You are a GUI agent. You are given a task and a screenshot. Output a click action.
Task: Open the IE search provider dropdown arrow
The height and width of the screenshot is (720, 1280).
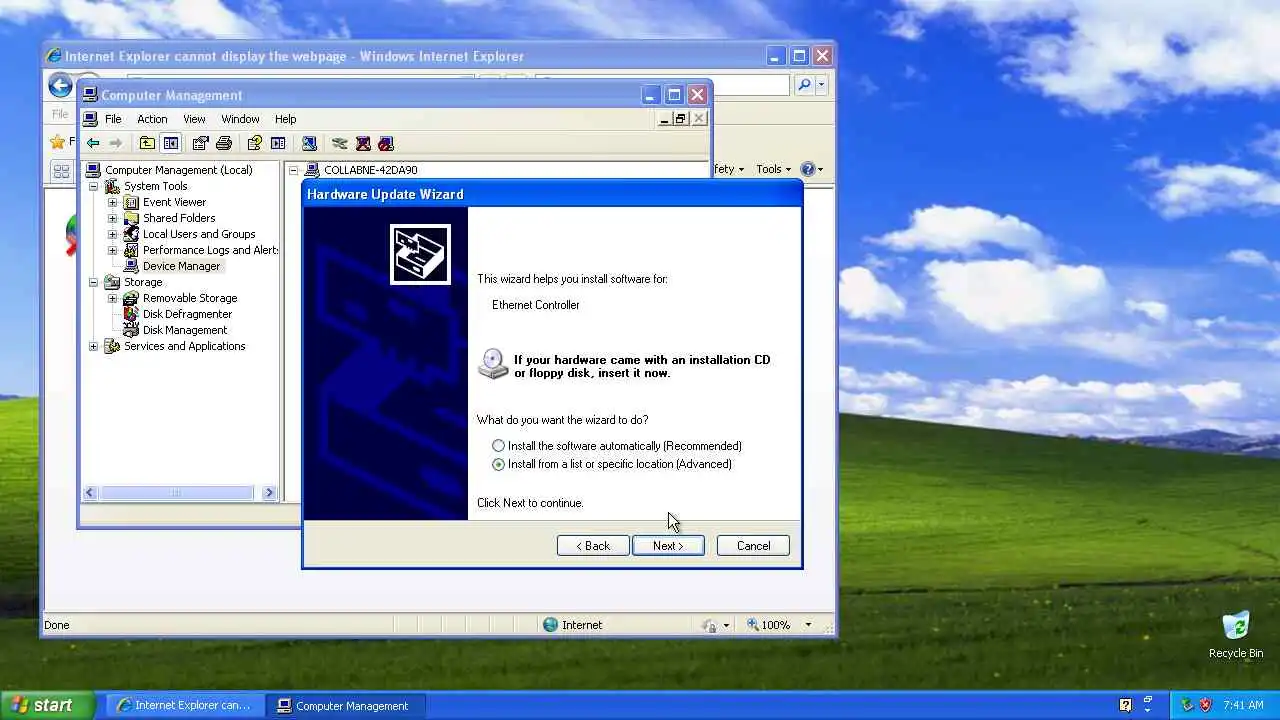point(822,85)
